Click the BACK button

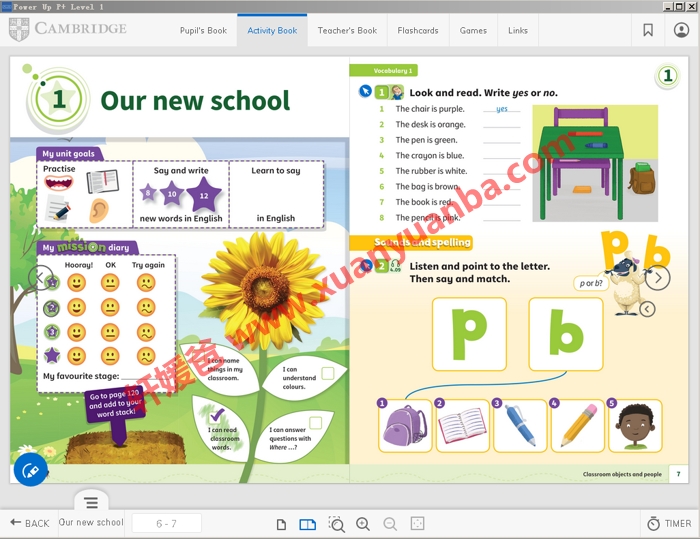[x=29, y=523]
